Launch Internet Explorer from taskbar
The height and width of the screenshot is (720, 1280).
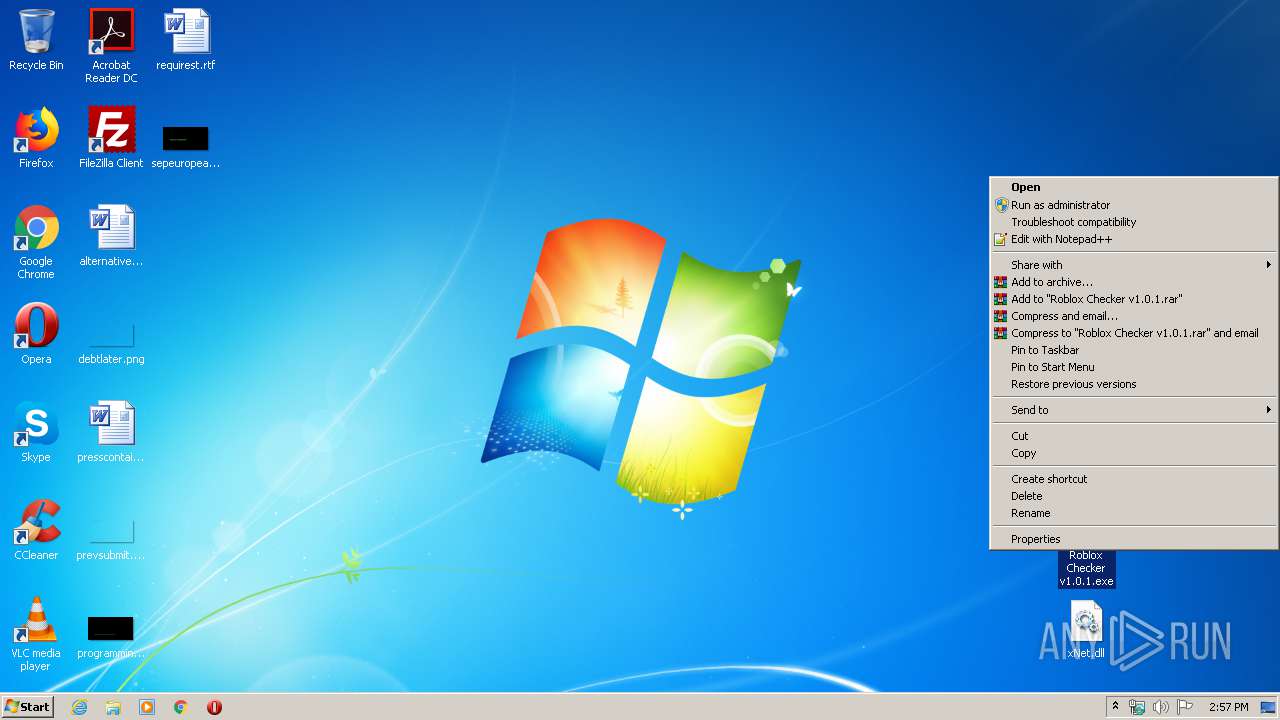pos(79,707)
